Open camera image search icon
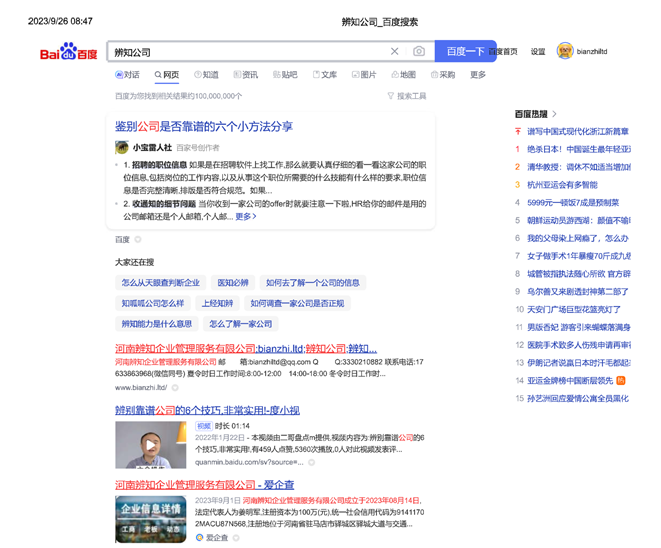 tap(419, 51)
